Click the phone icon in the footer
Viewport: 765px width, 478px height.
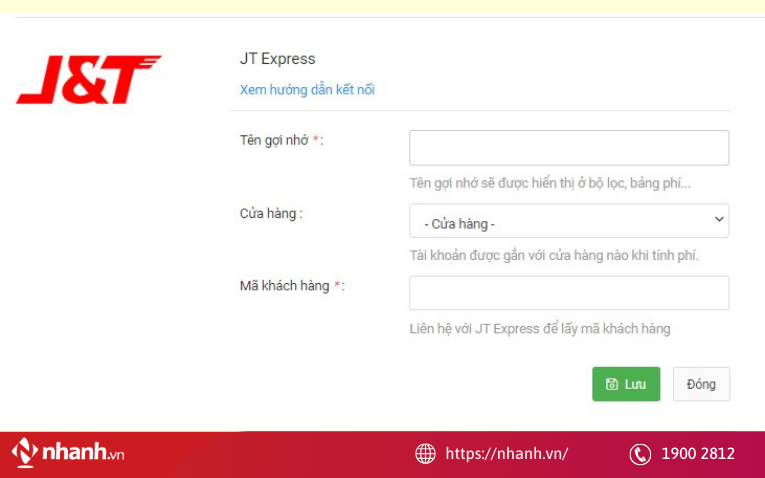tap(640, 454)
